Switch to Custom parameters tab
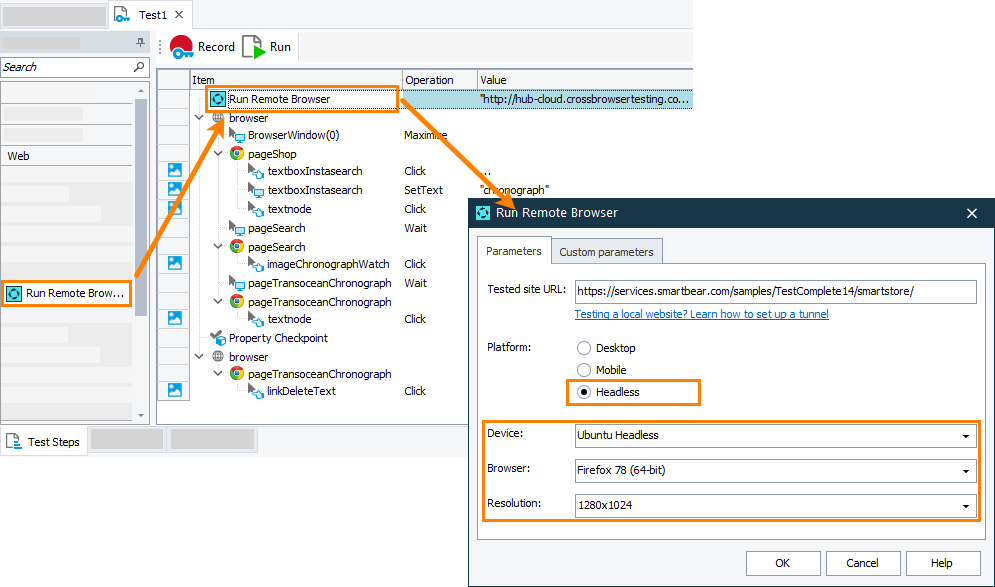 [x=607, y=252]
